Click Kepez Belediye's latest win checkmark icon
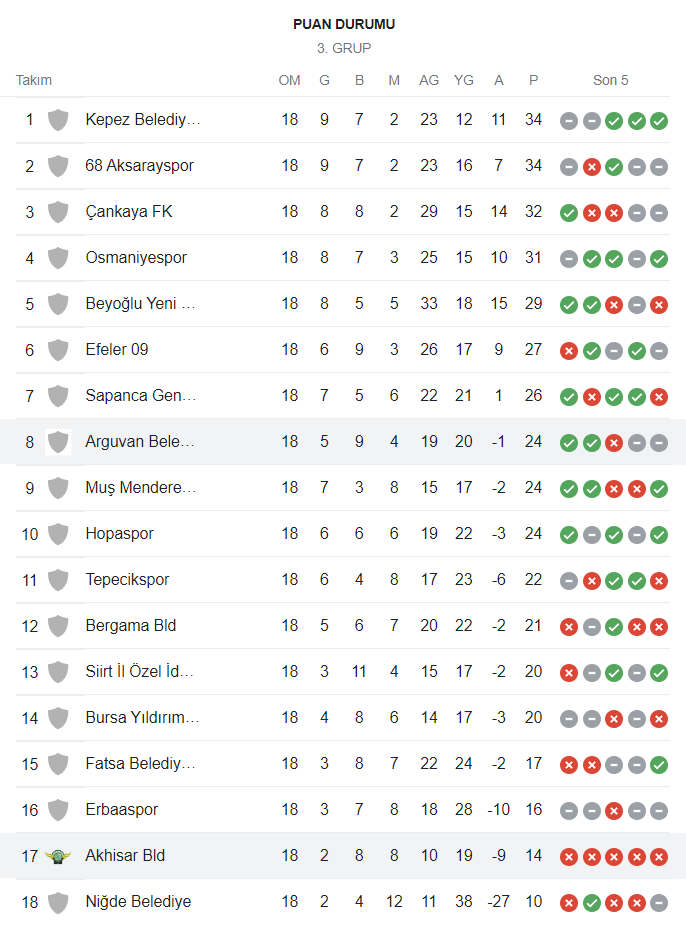This screenshot has height=931, width=686. [659, 121]
